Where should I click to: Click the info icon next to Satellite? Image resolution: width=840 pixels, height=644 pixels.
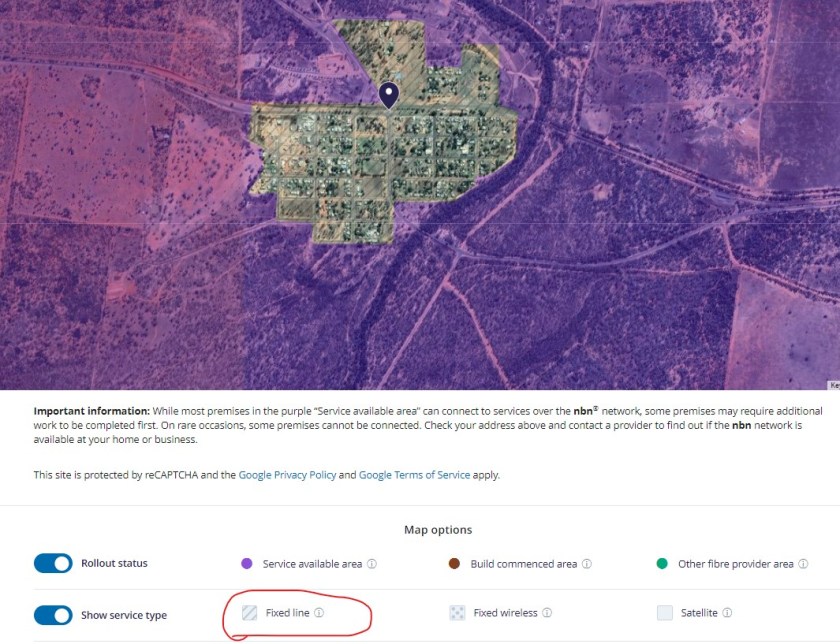728,613
